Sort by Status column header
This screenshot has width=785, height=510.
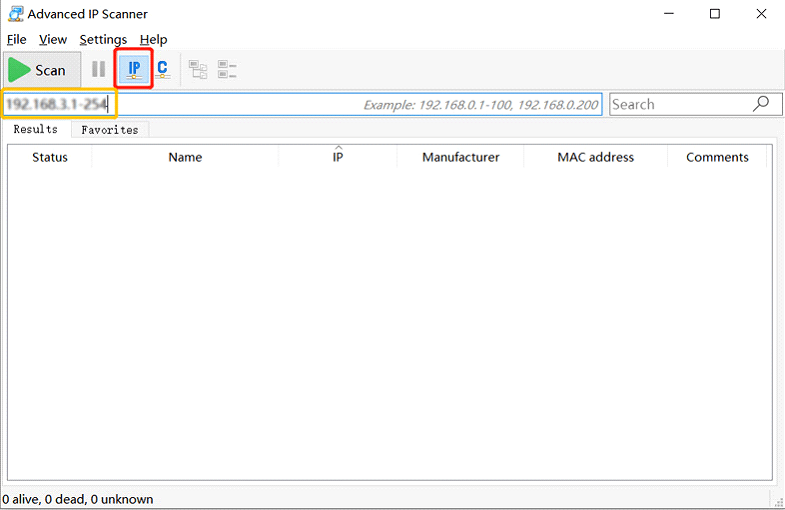tap(50, 157)
